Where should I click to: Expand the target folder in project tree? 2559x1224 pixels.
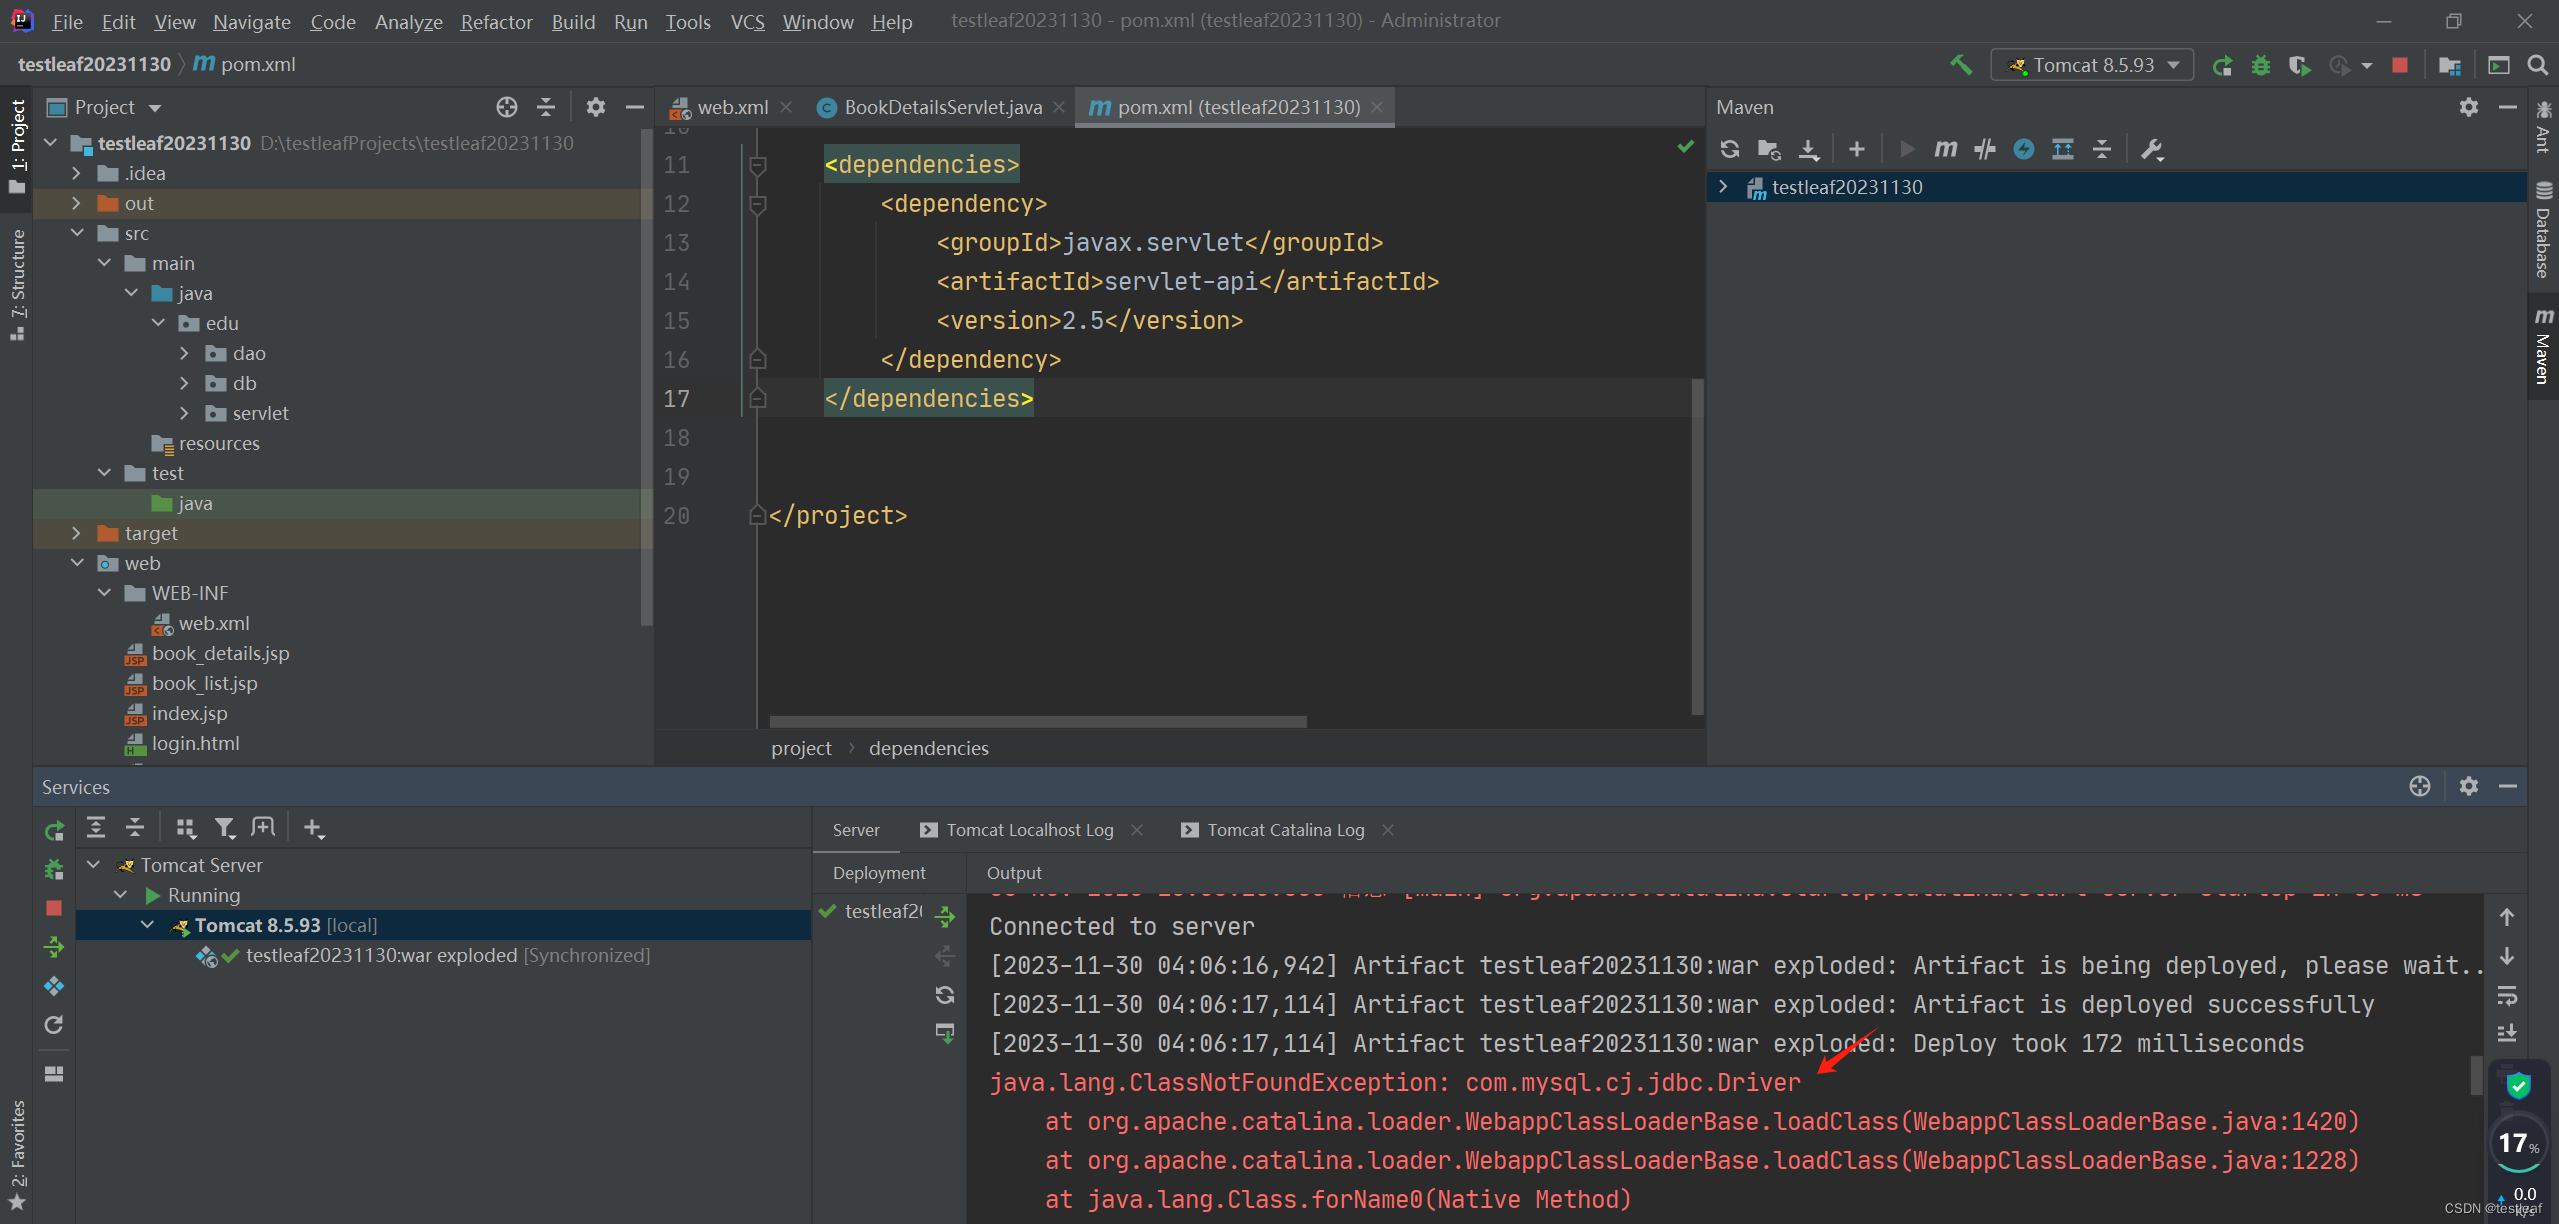click(77, 533)
